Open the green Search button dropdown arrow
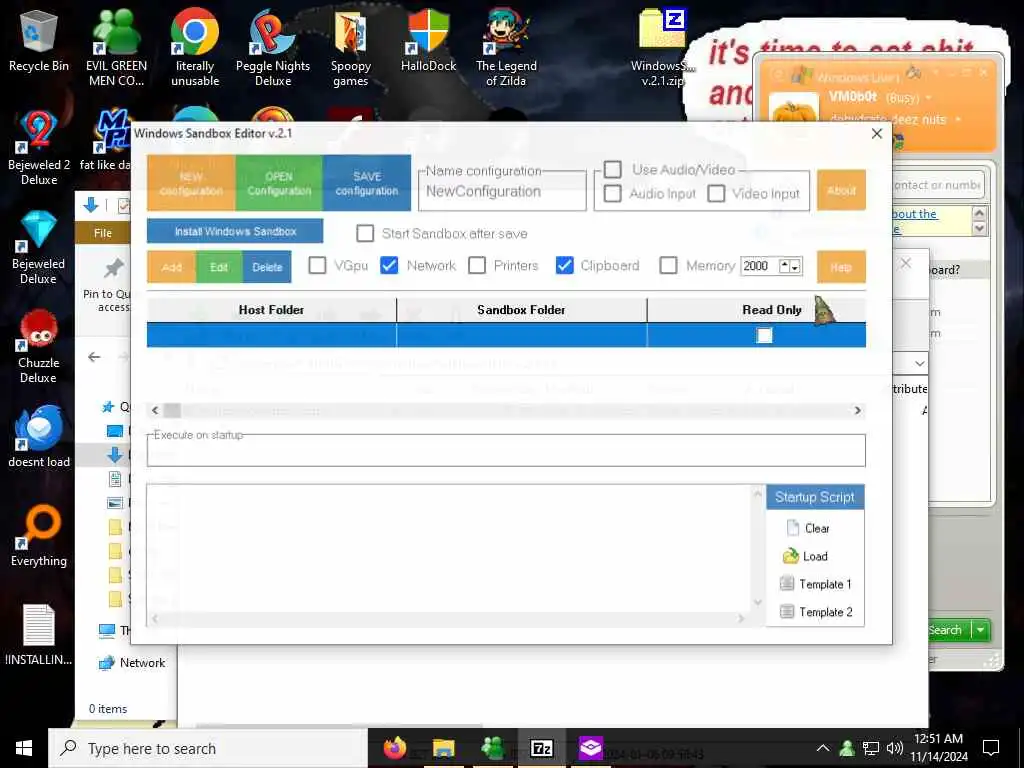This screenshot has height=768, width=1024. [981, 630]
